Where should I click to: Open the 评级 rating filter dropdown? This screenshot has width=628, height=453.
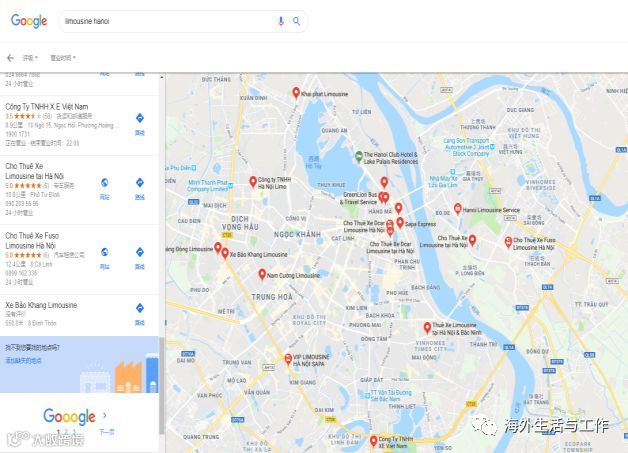(x=30, y=58)
